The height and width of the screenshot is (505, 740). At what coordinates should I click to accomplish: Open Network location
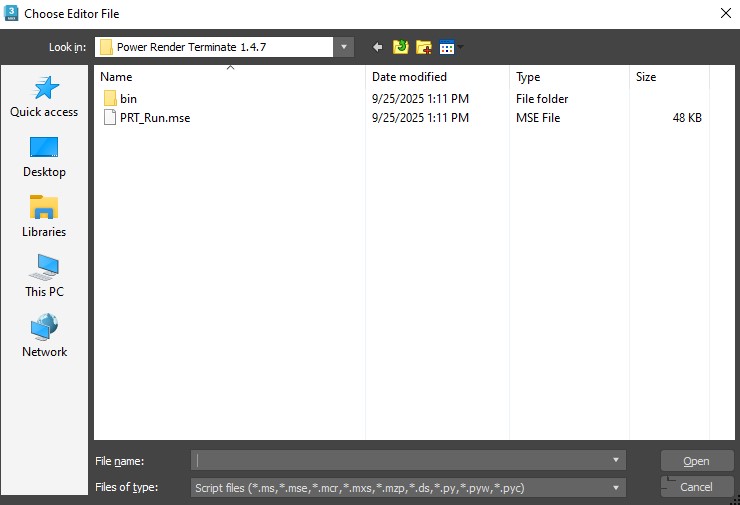[44, 336]
